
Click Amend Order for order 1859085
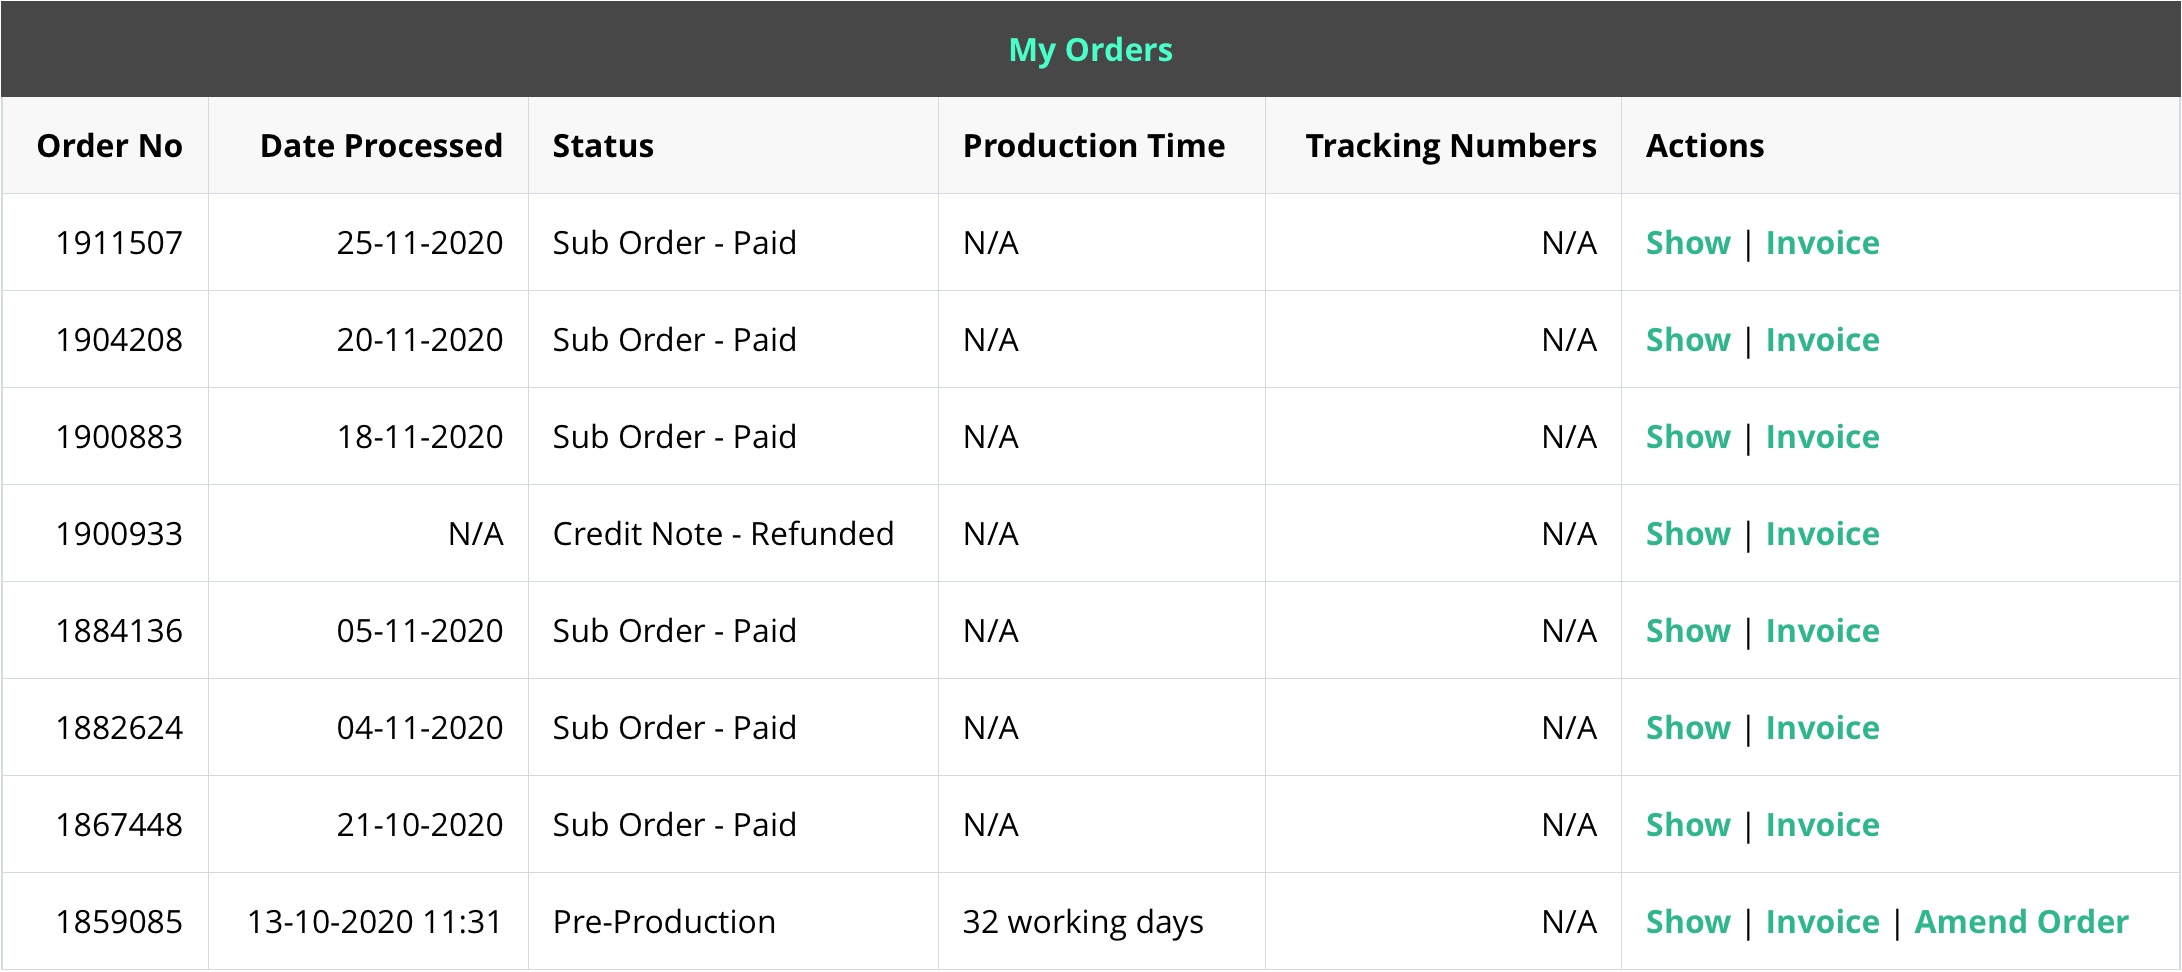[x=2021, y=922]
